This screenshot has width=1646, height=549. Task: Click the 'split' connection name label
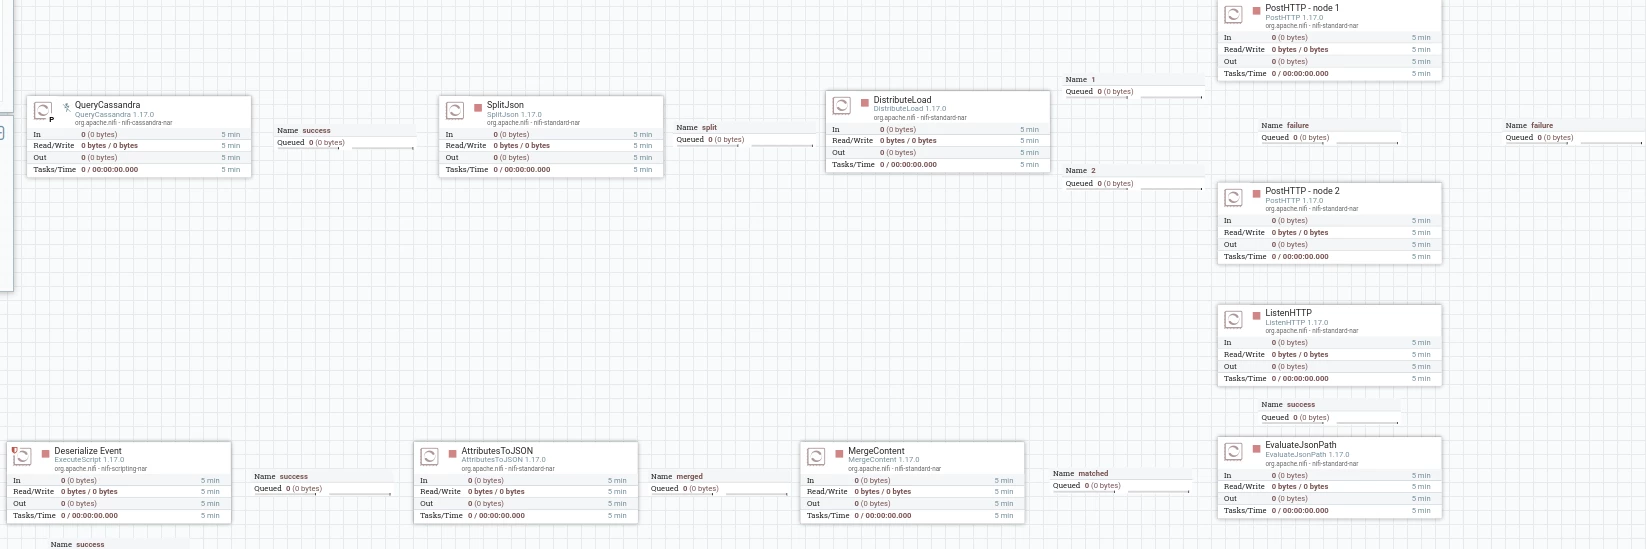tap(709, 128)
